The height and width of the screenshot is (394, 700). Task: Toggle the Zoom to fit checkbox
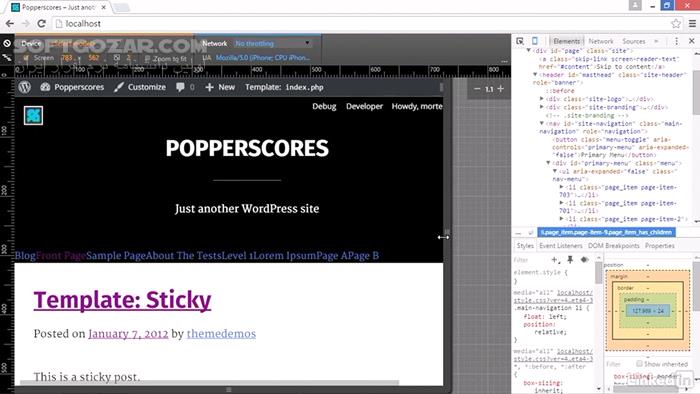147,58
